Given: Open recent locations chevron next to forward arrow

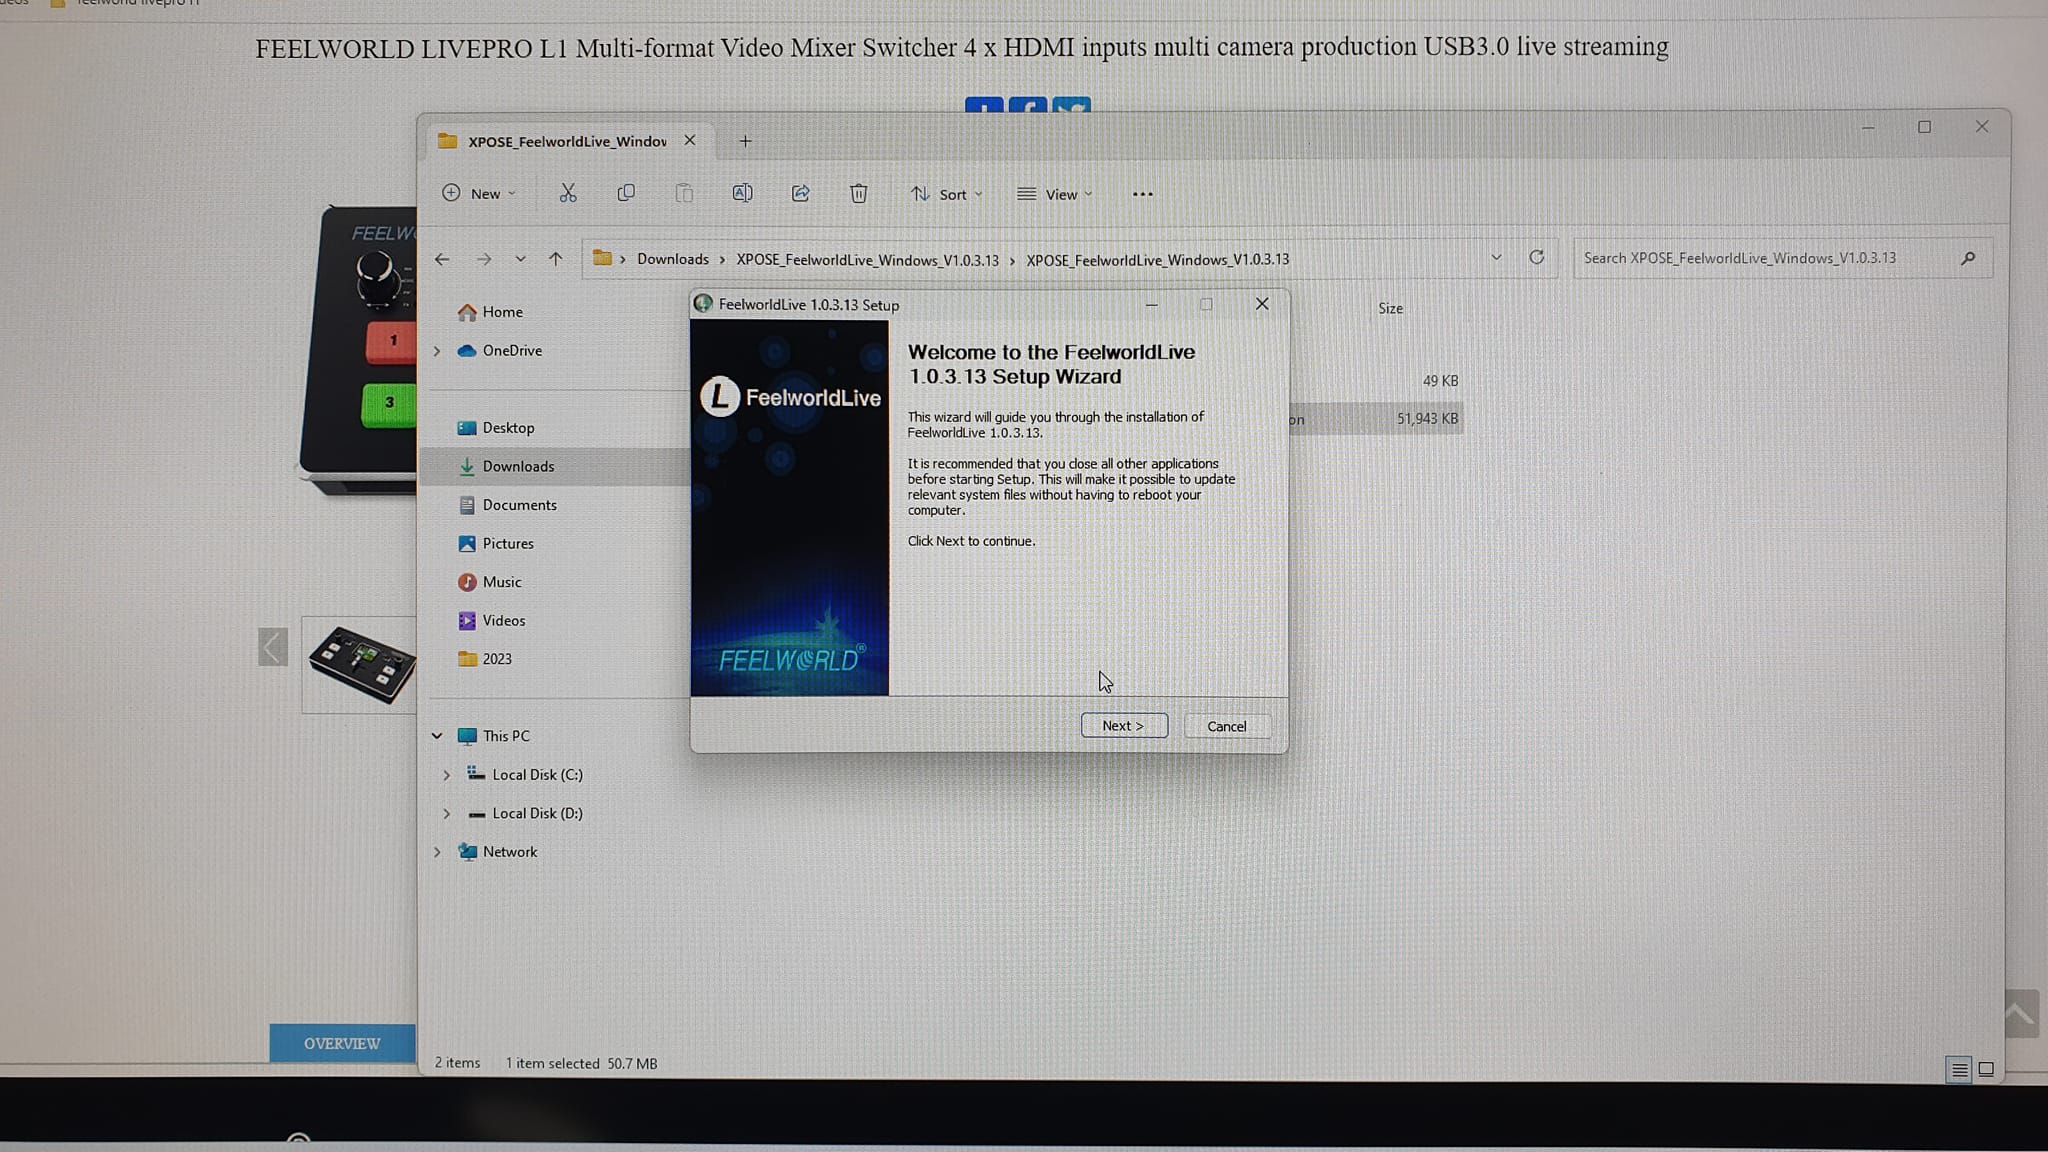Looking at the screenshot, I should (520, 259).
